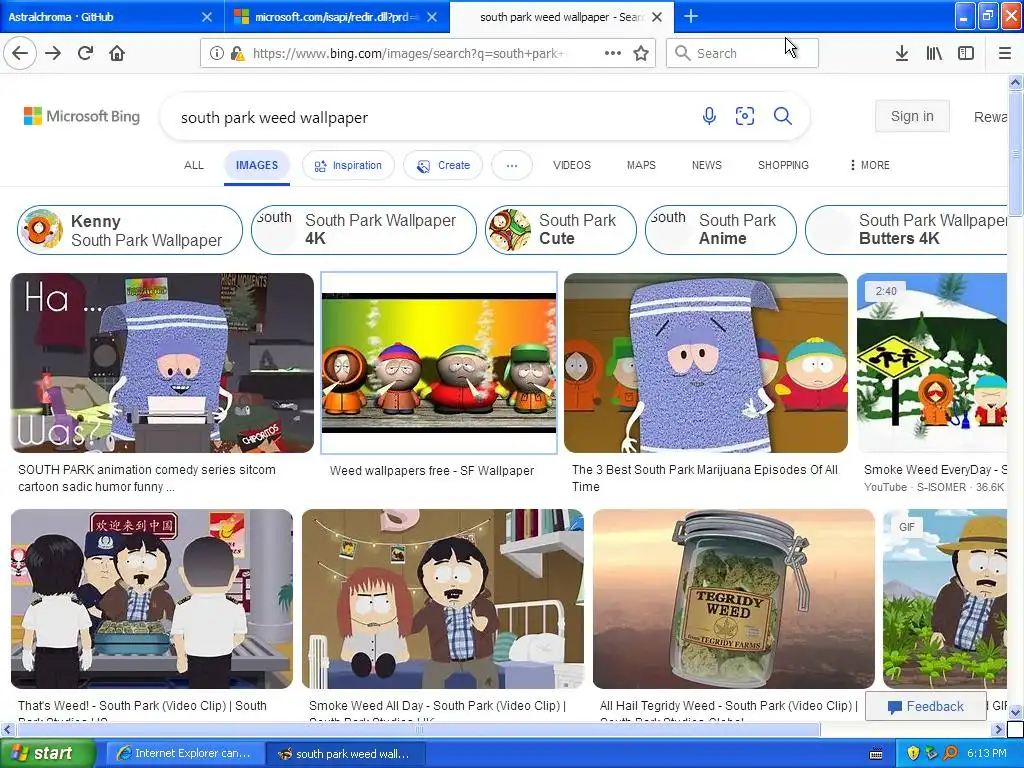Go forward with the forward arrow
This screenshot has height=768, width=1024.
tap(53, 53)
